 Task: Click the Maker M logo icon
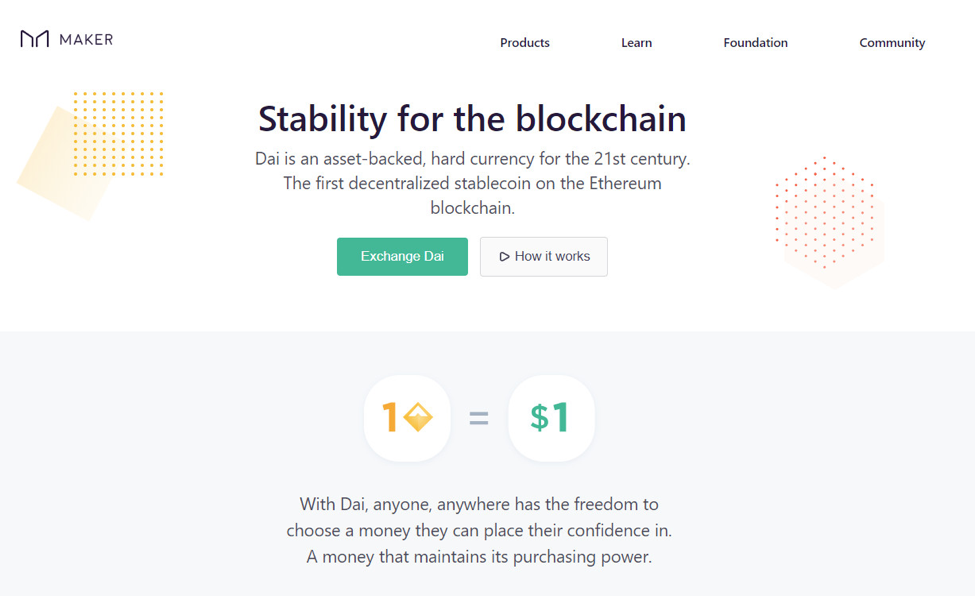point(34,39)
